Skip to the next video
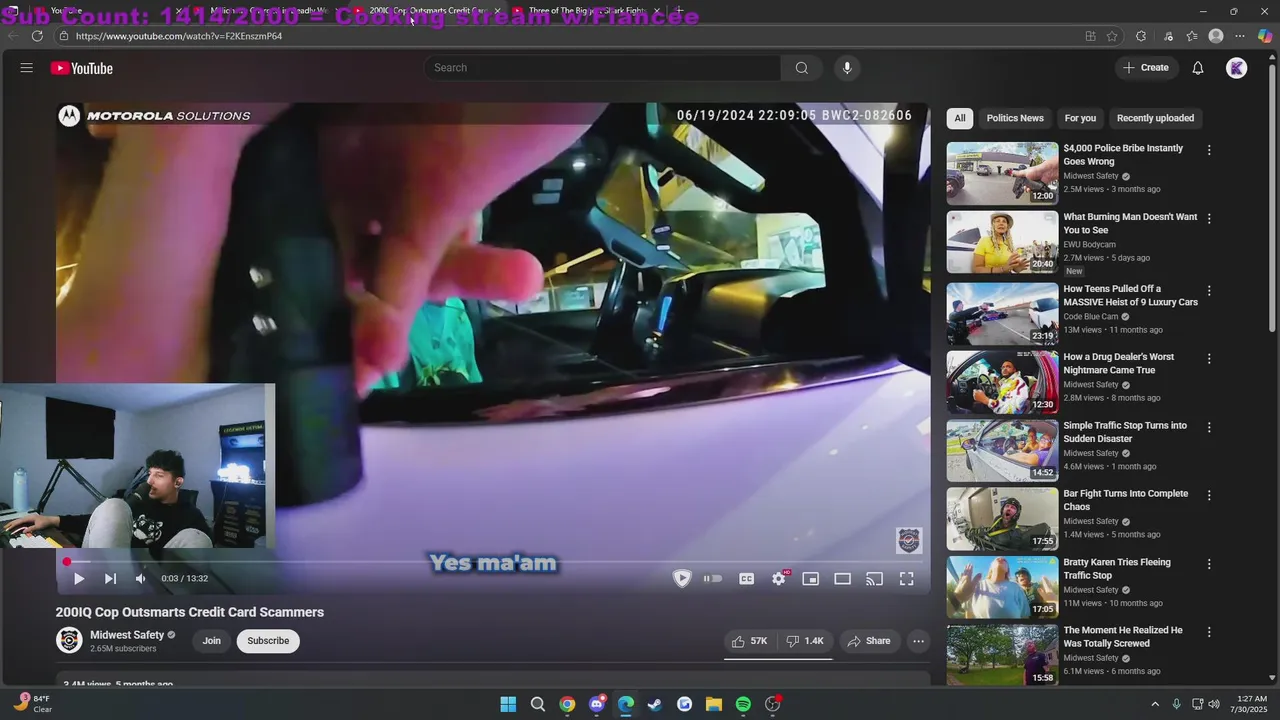This screenshot has width=1280, height=720. click(110, 578)
